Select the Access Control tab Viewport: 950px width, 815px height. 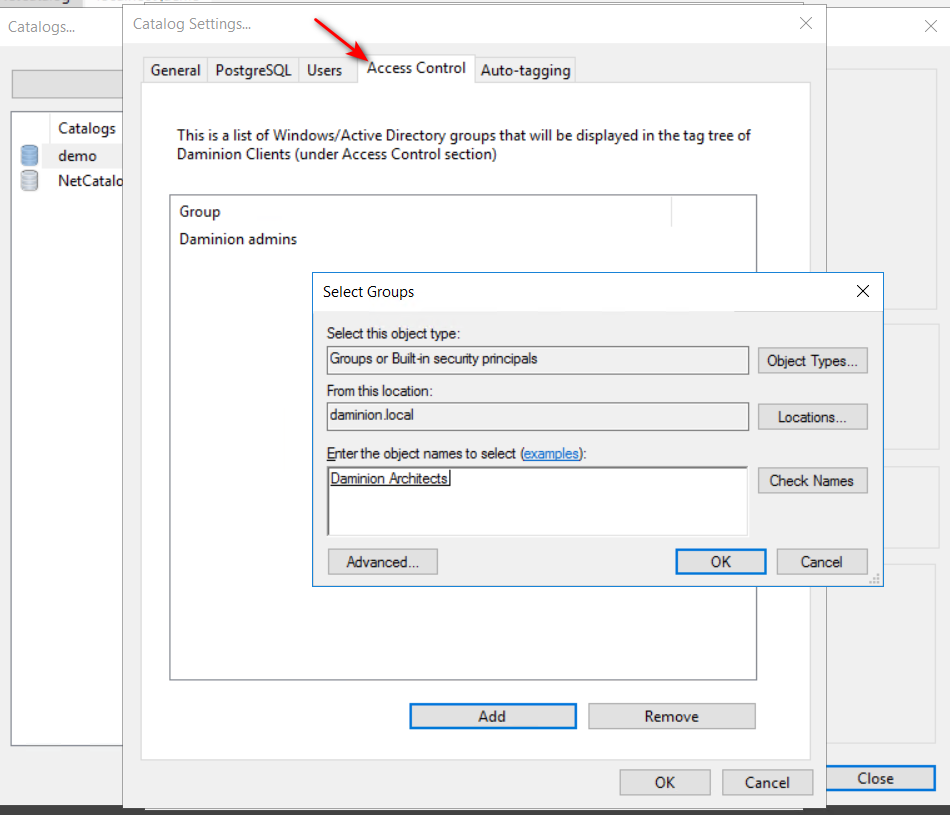(x=416, y=68)
